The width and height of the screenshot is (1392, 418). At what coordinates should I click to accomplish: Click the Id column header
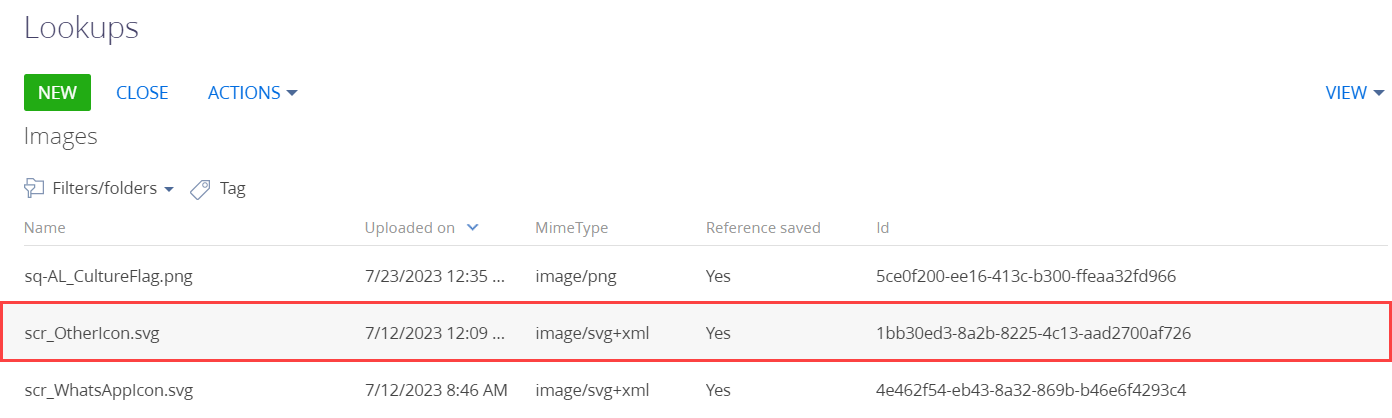point(883,228)
